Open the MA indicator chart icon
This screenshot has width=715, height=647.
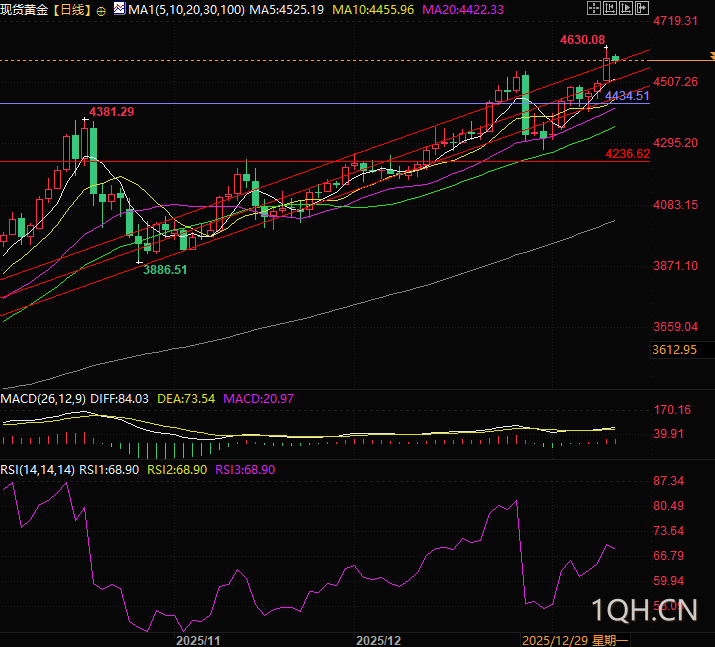point(119,8)
